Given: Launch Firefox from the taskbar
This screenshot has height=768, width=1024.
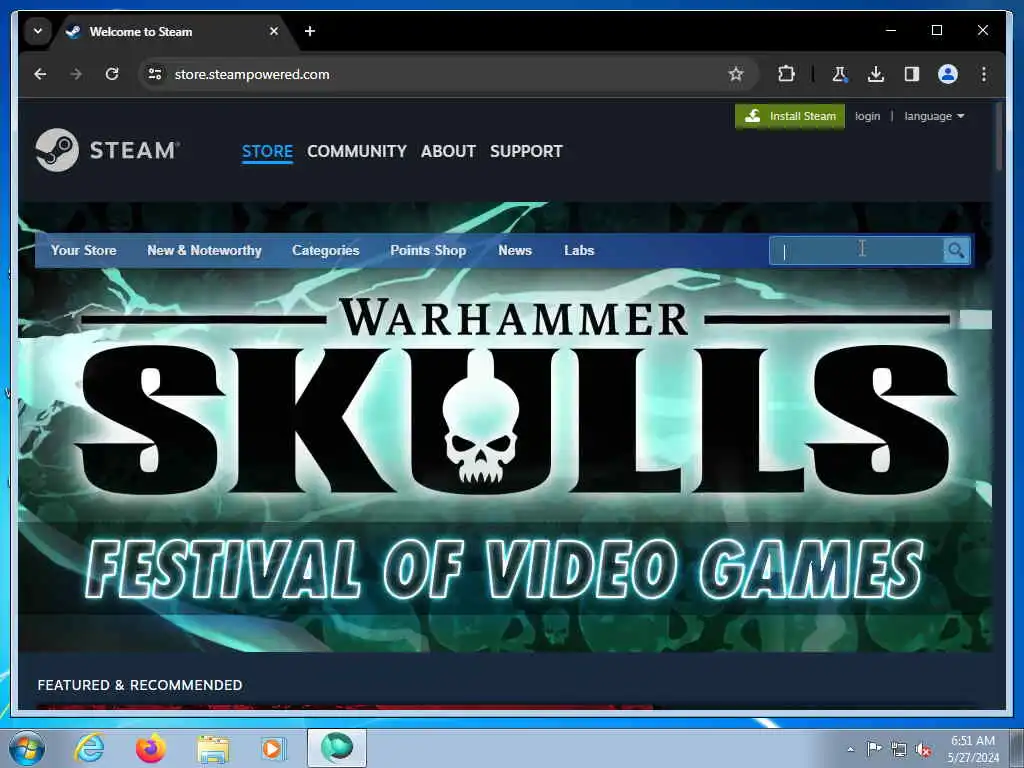Looking at the screenshot, I should tap(150, 748).
